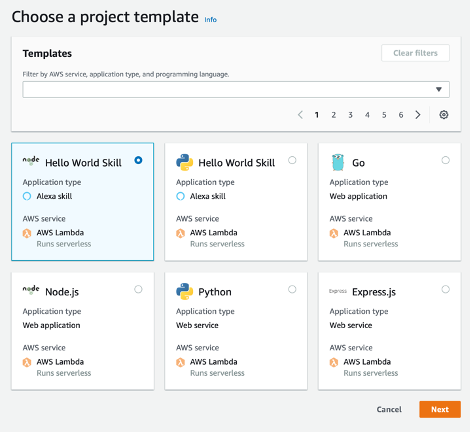This screenshot has width=470, height=432.
Task: Select the Python Hello World Skill radio button
Action: (x=292, y=160)
